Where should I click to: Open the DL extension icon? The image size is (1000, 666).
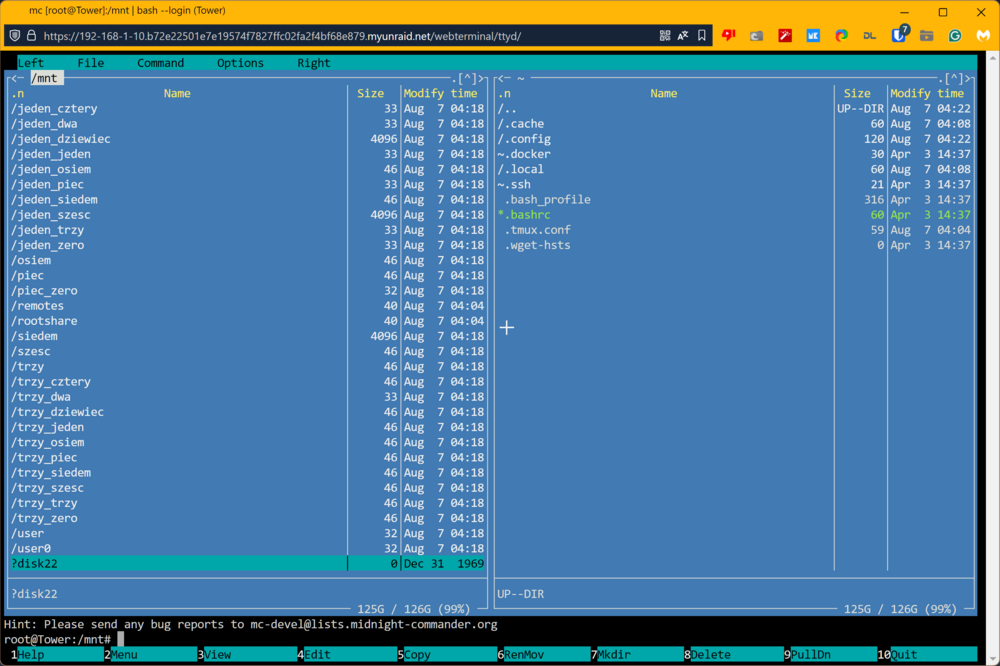pos(869,36)
